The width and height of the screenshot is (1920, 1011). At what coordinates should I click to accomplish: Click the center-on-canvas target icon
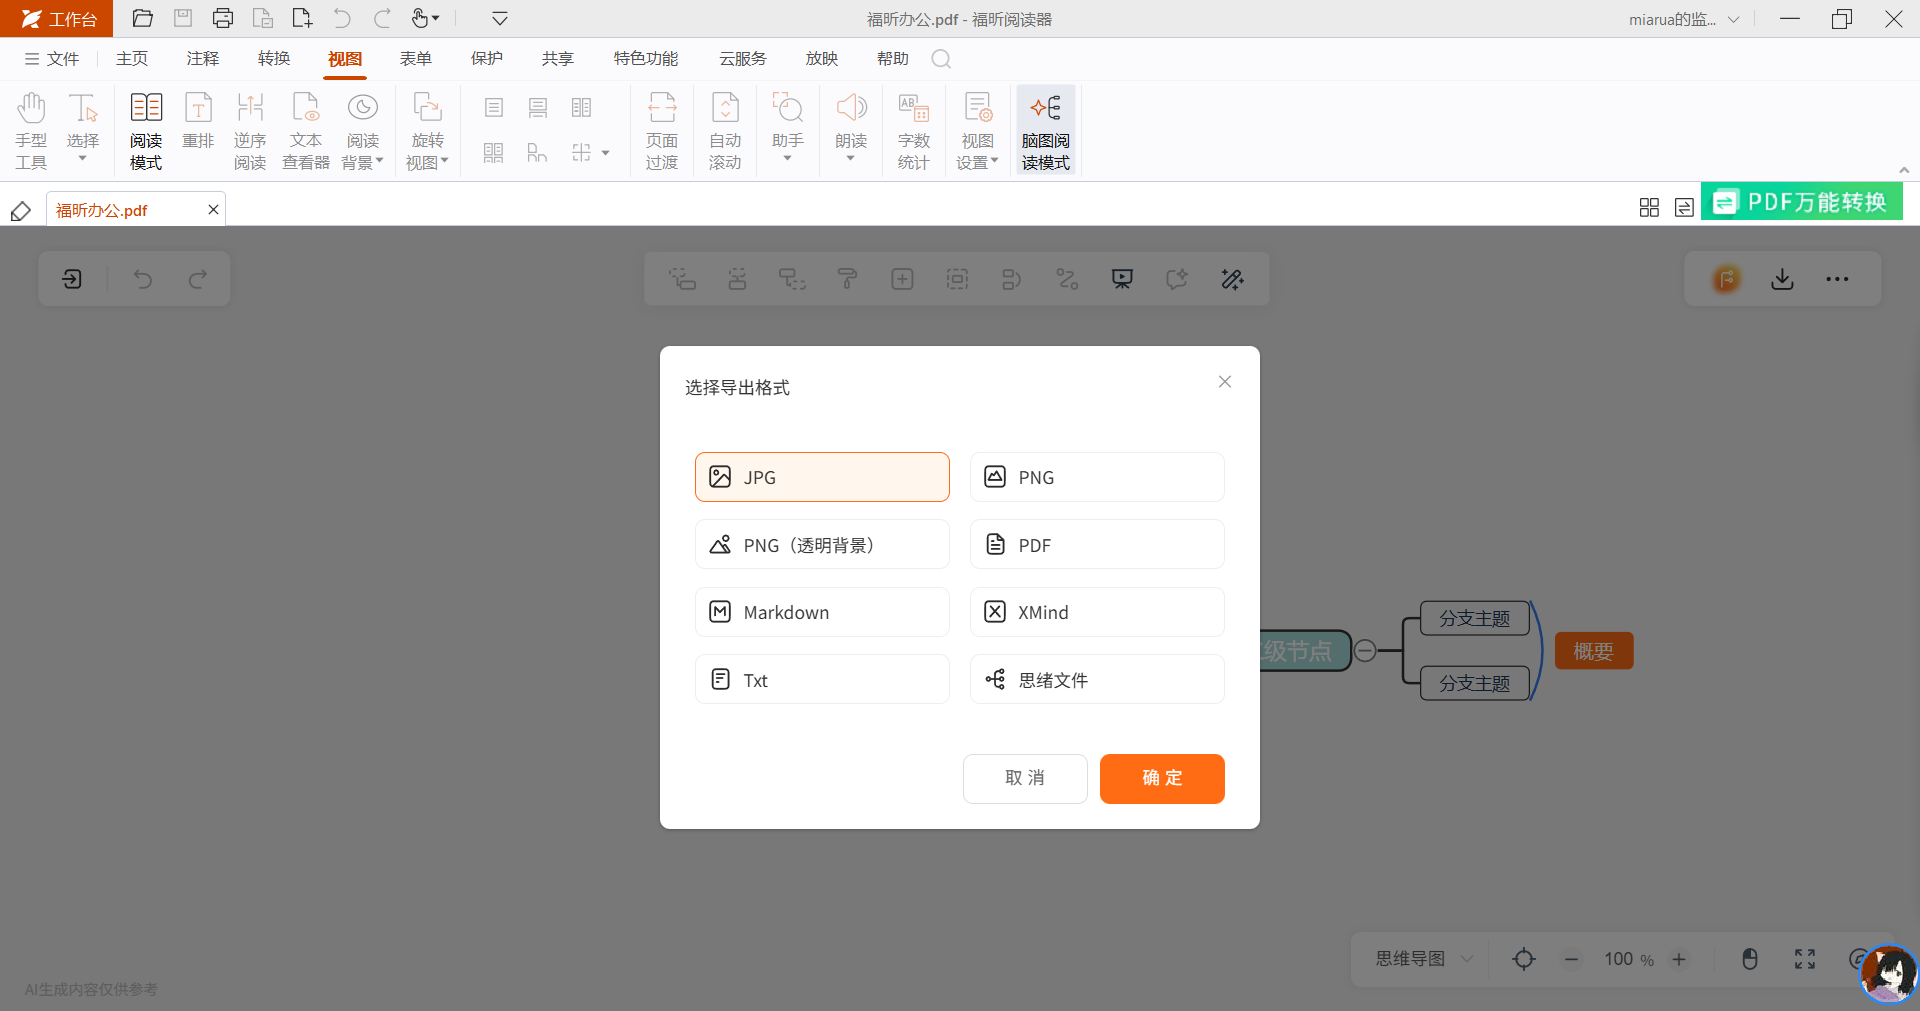pos(1524,959)
